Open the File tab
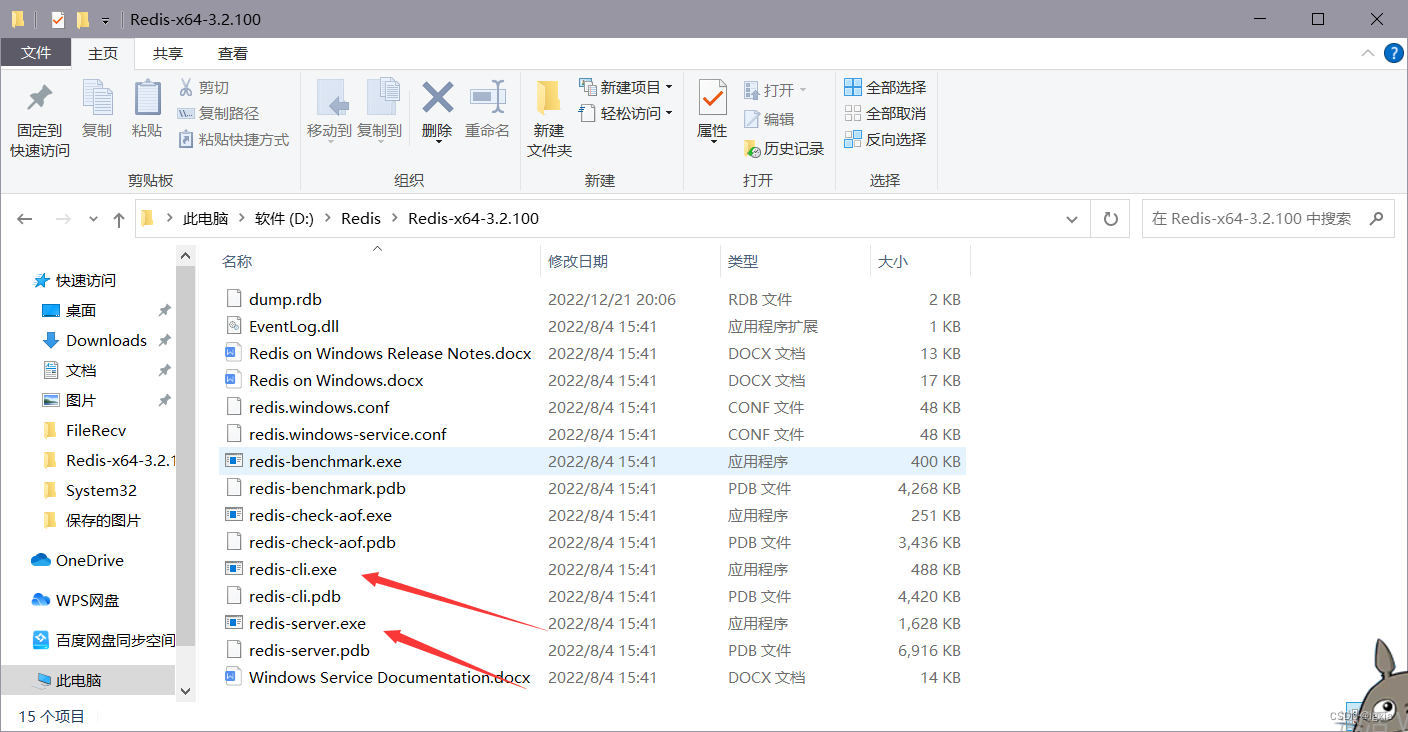The image size is (1408, 732). pyautogui.click(x=36, y=53)
